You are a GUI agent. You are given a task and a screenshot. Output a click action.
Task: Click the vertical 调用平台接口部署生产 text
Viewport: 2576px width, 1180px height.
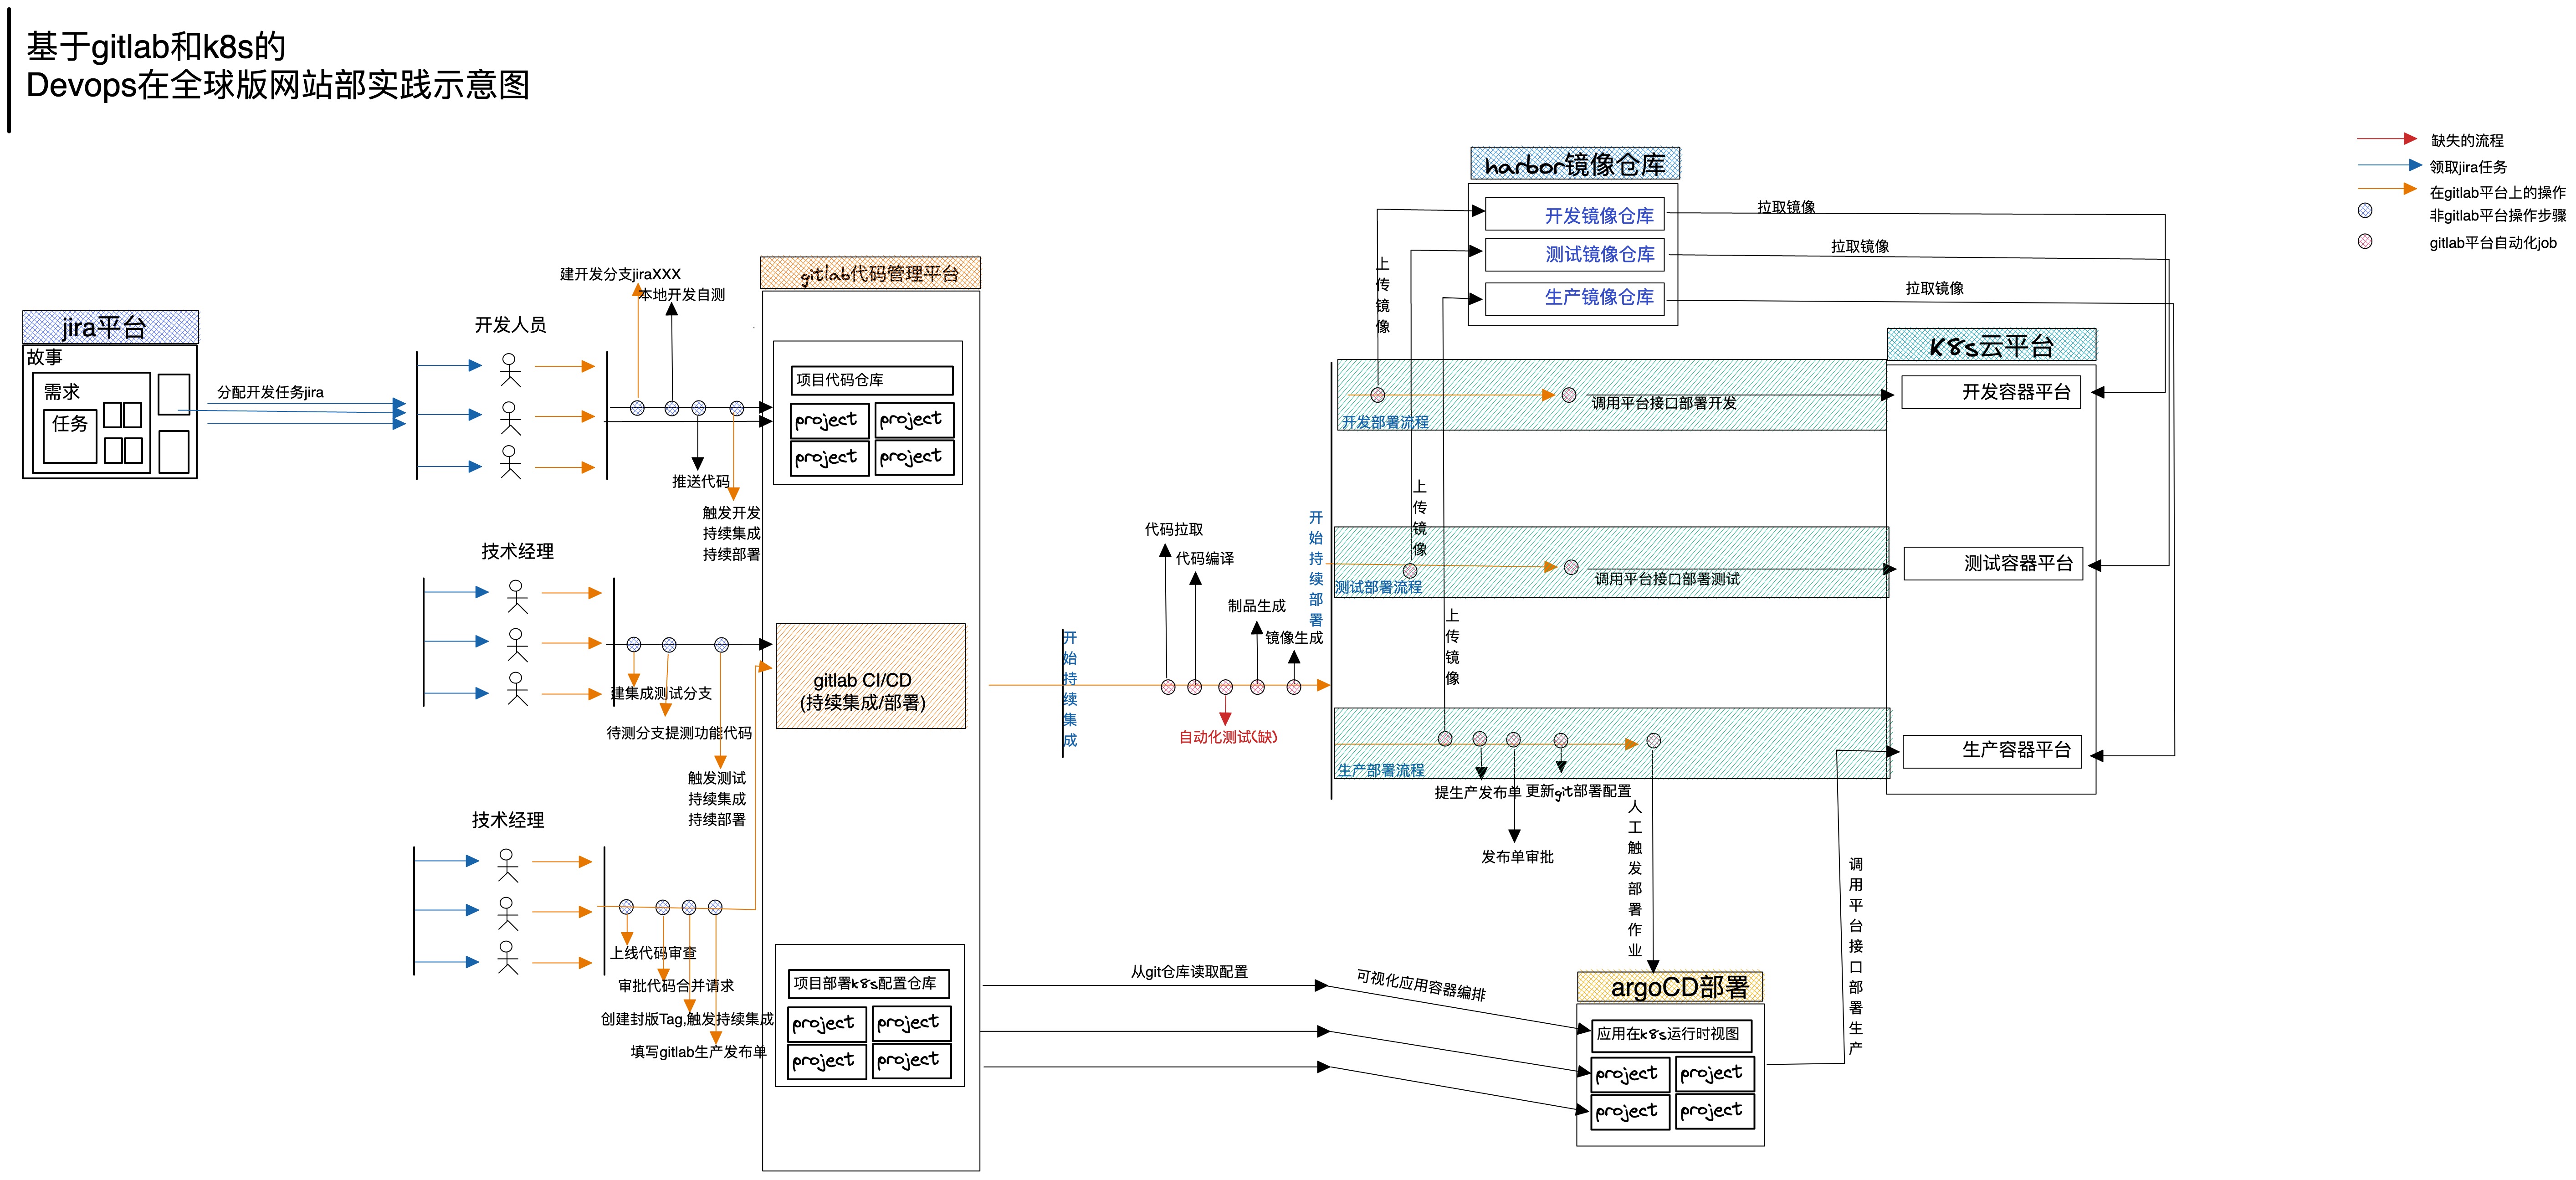coord(1856,956)
